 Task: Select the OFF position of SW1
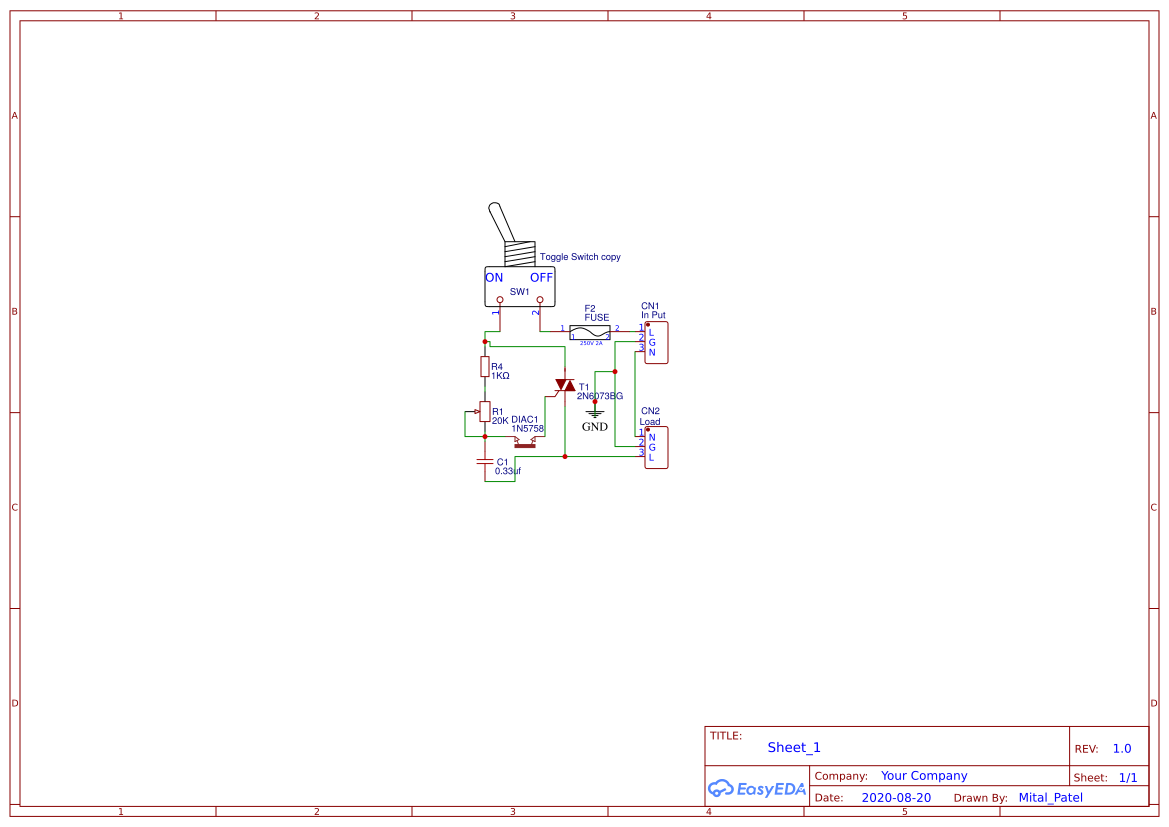(x=540, y=278)
